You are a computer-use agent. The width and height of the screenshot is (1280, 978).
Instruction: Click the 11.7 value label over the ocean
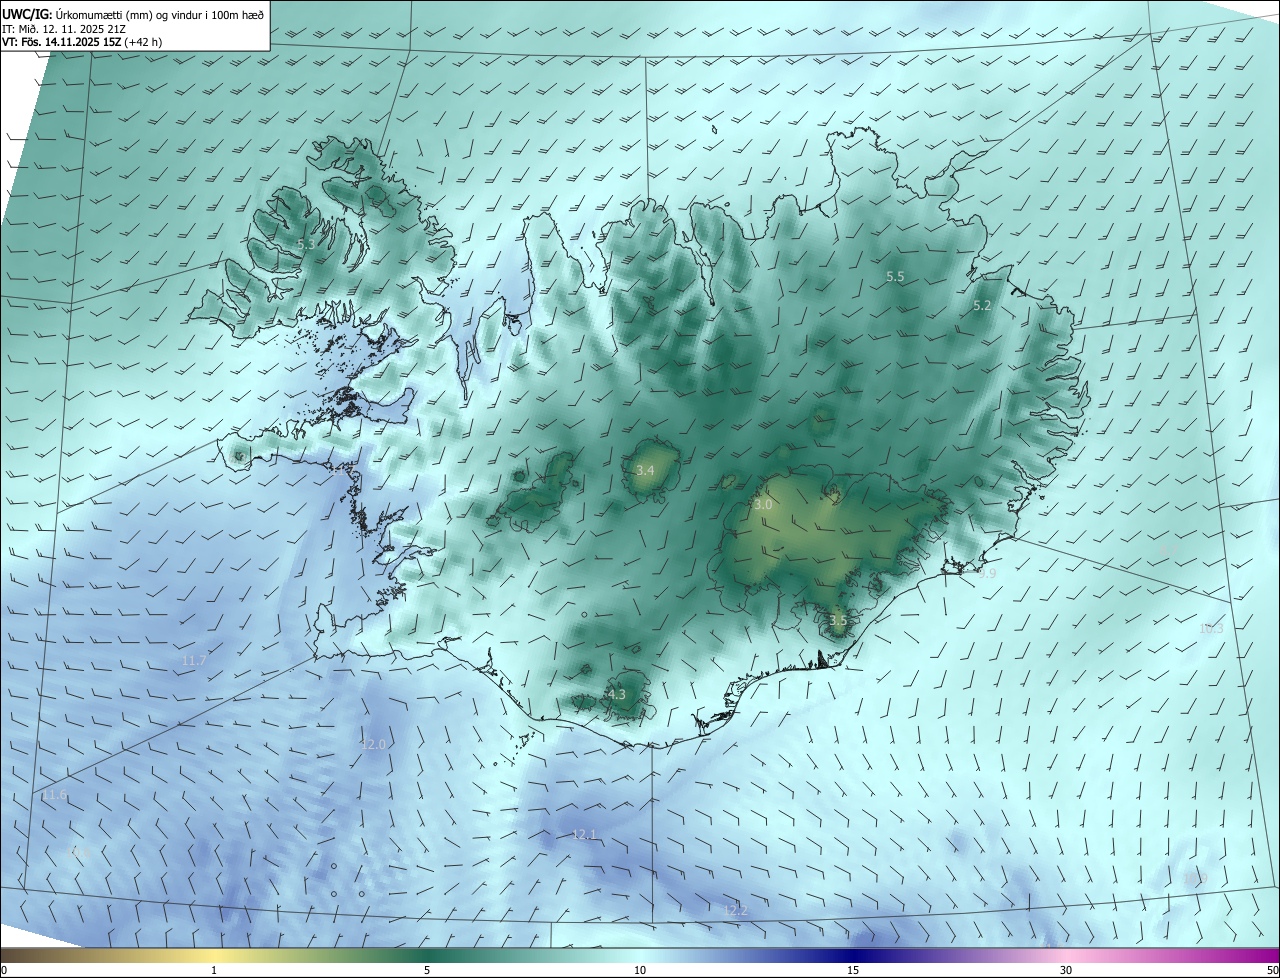point(194,661)
